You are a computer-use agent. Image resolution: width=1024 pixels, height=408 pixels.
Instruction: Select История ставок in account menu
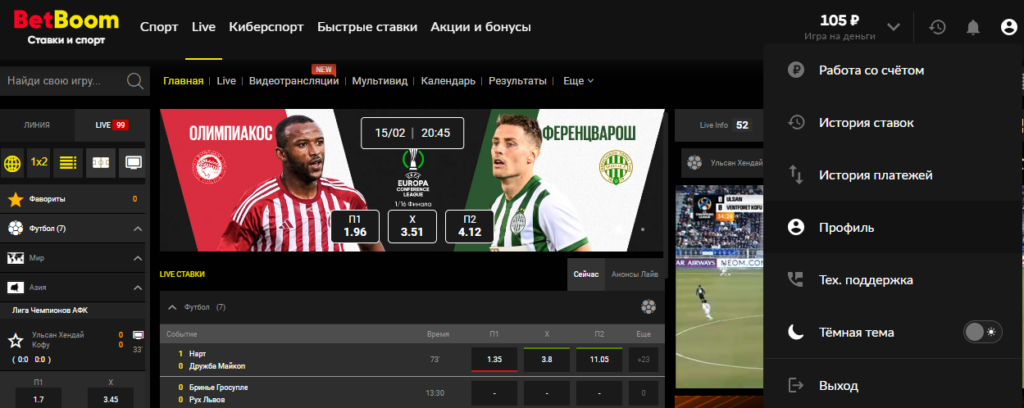coord(893,123)
